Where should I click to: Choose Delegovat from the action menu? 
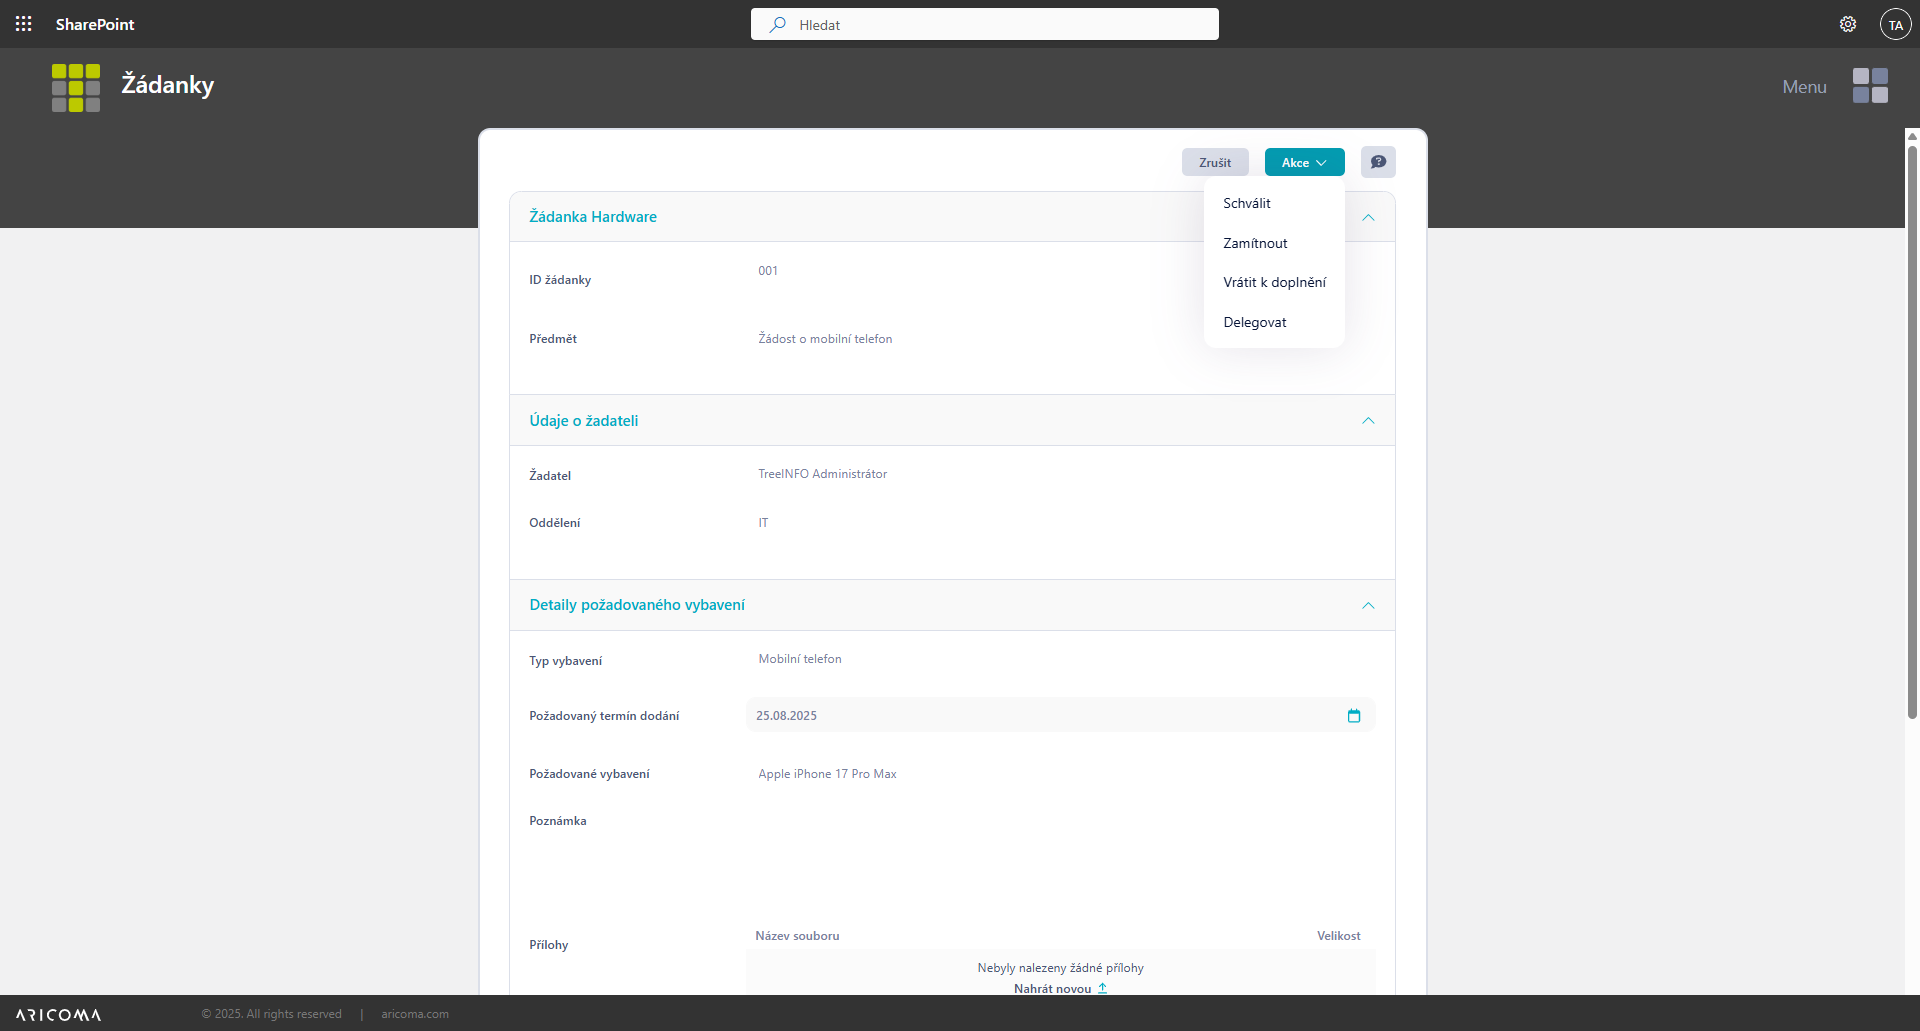coord(1254,322)
